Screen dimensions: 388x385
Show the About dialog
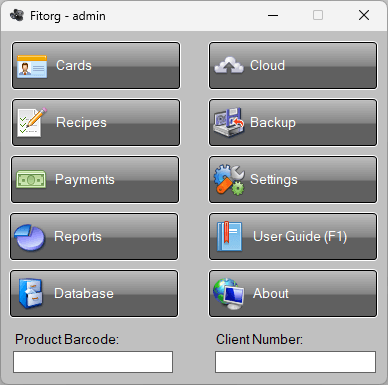coord(293,294)
